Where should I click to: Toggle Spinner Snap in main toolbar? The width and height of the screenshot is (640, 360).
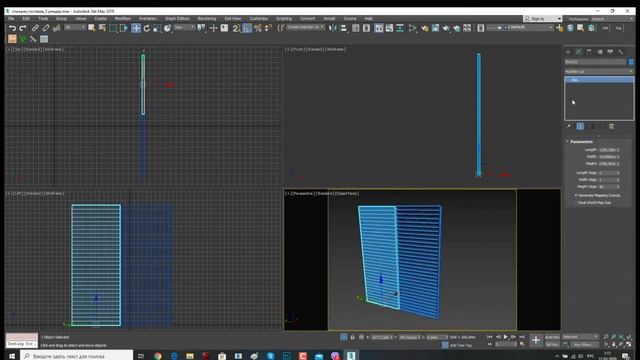(x=268, y=28)
